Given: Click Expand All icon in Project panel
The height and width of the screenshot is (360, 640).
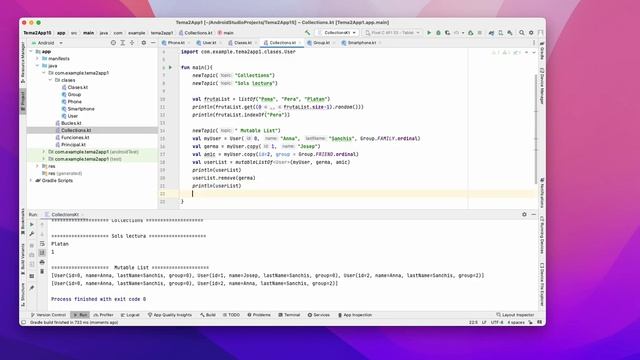Looking at the screenshot, I should [x=122, y=43].
